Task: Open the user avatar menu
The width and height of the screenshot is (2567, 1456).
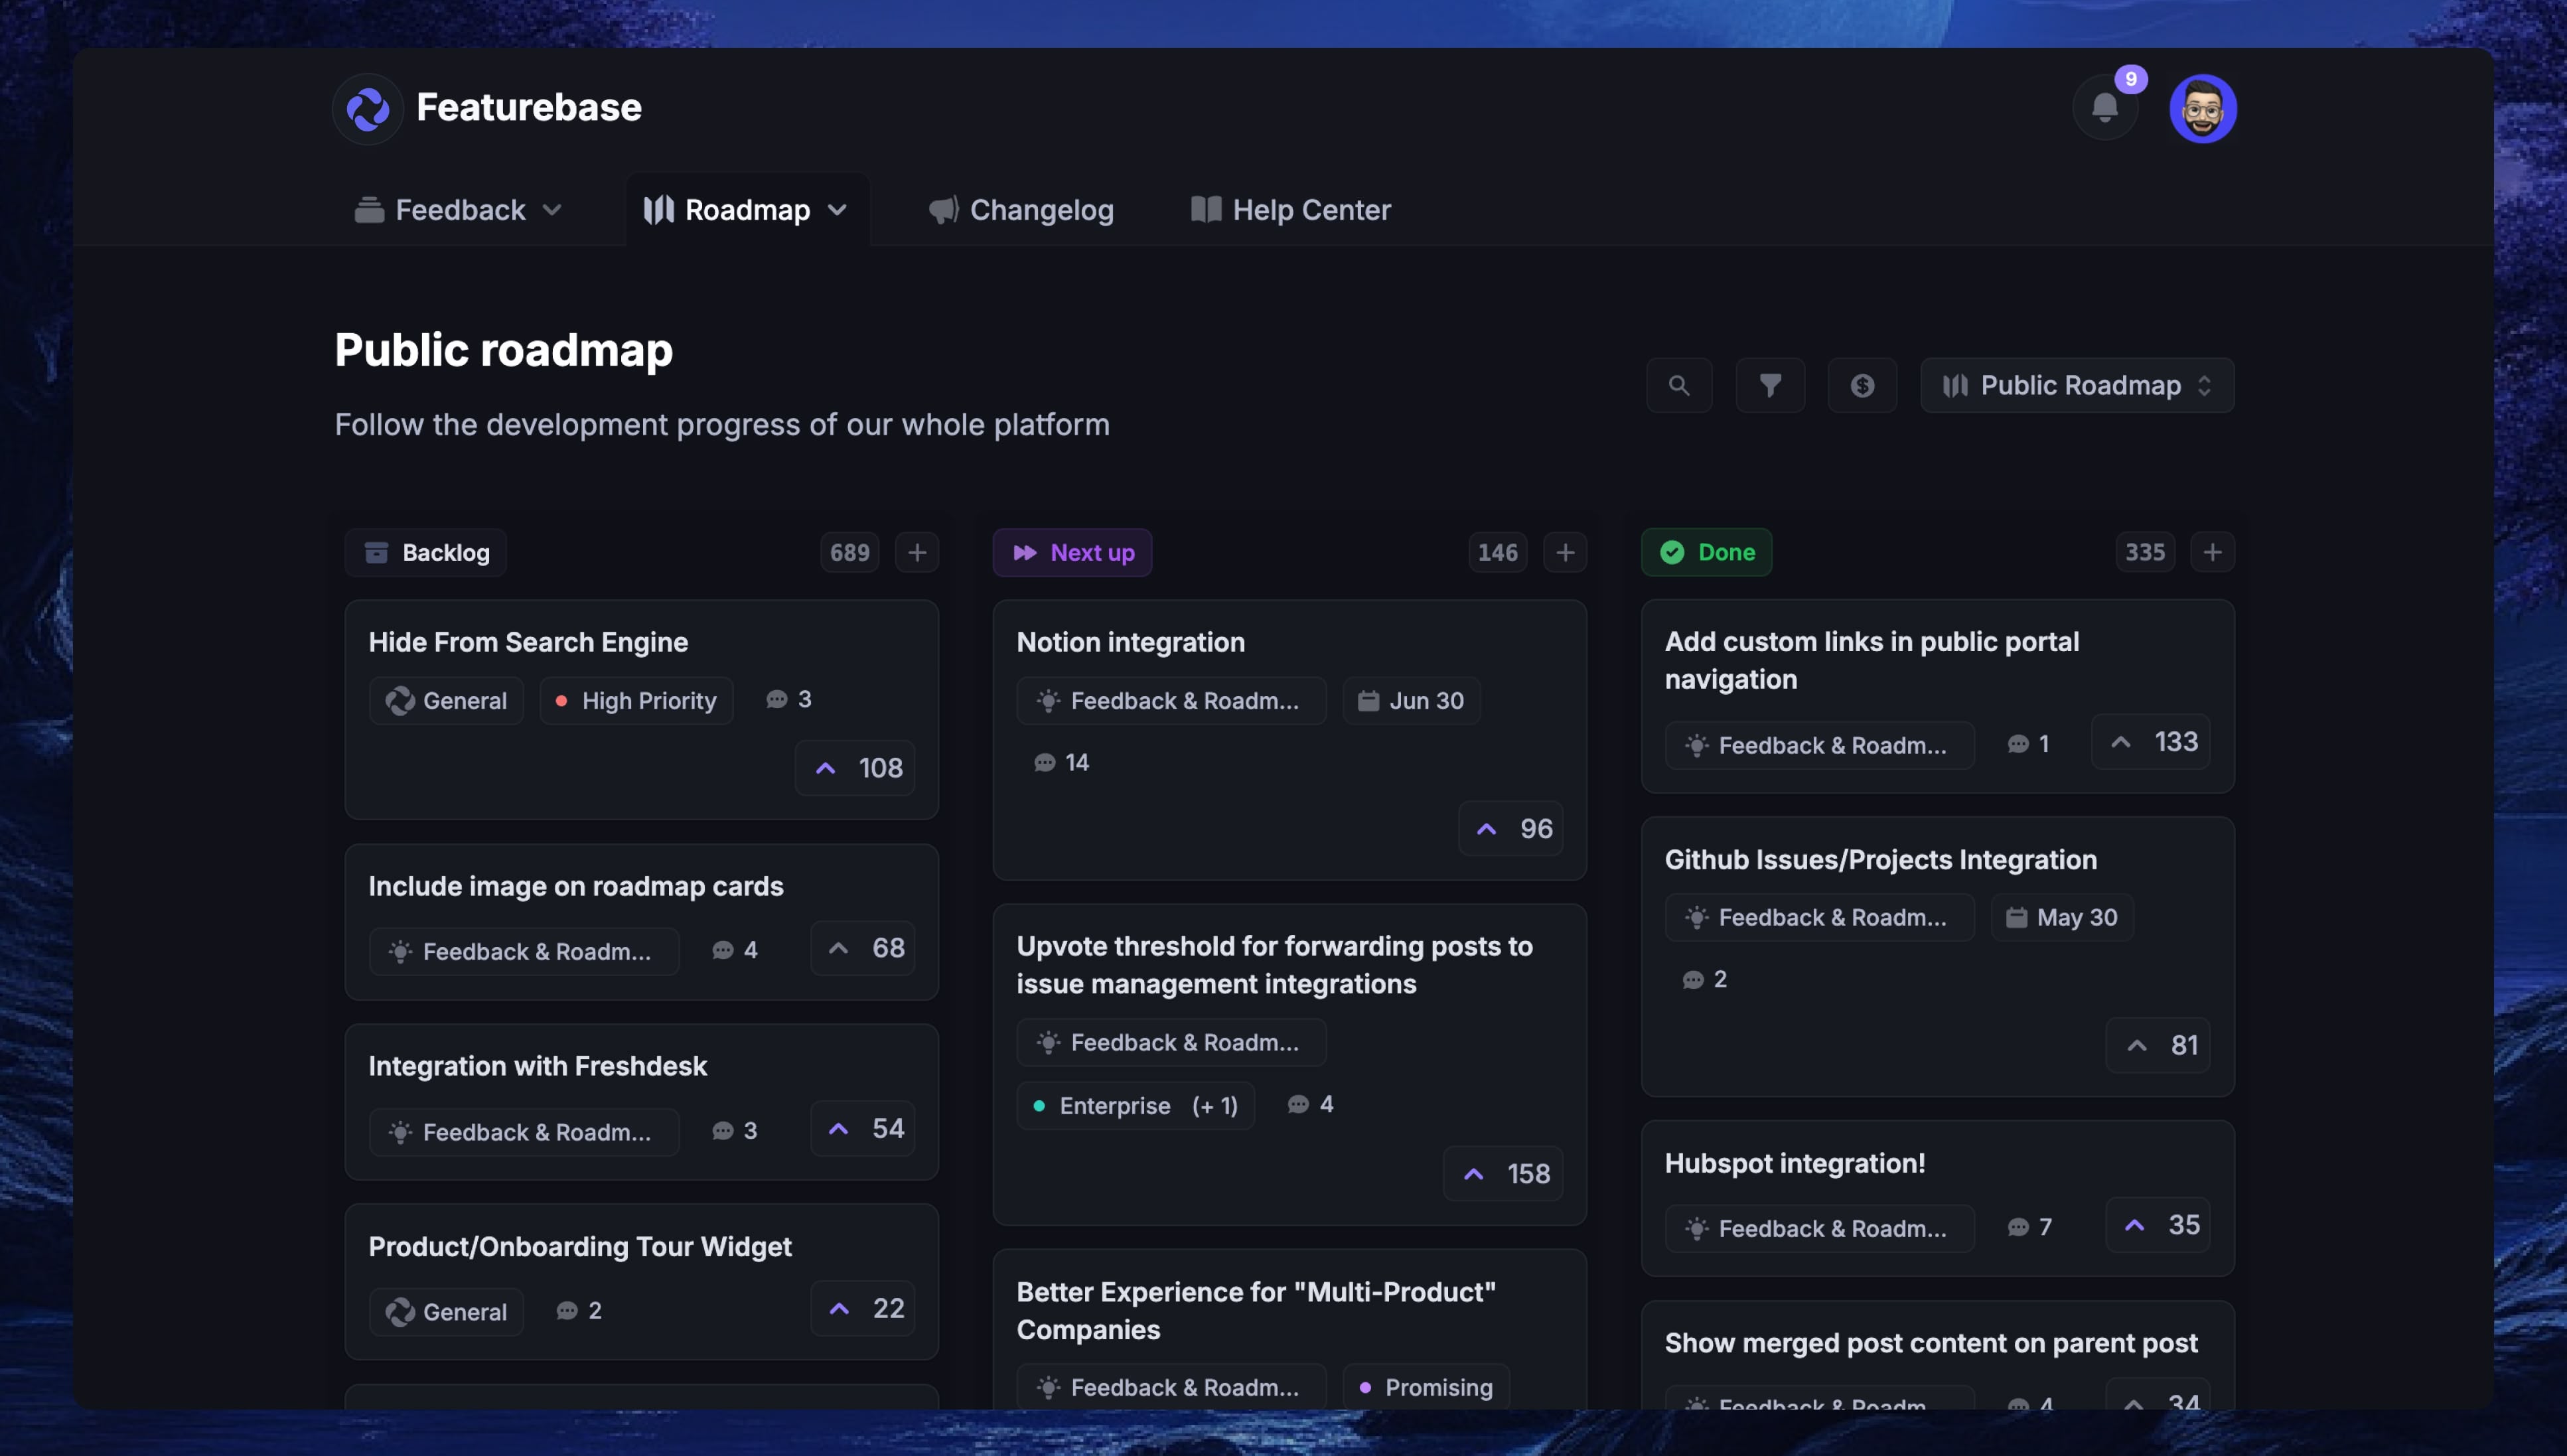Action: (2202, 108)
